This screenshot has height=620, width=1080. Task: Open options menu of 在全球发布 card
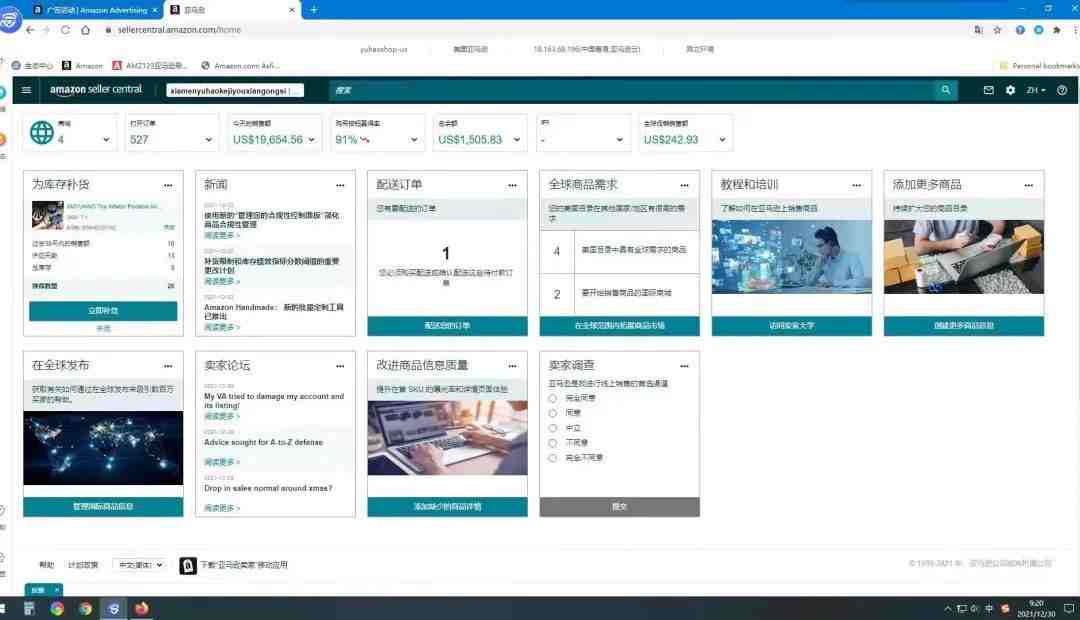pyautogui.click(x=168, y=366)
